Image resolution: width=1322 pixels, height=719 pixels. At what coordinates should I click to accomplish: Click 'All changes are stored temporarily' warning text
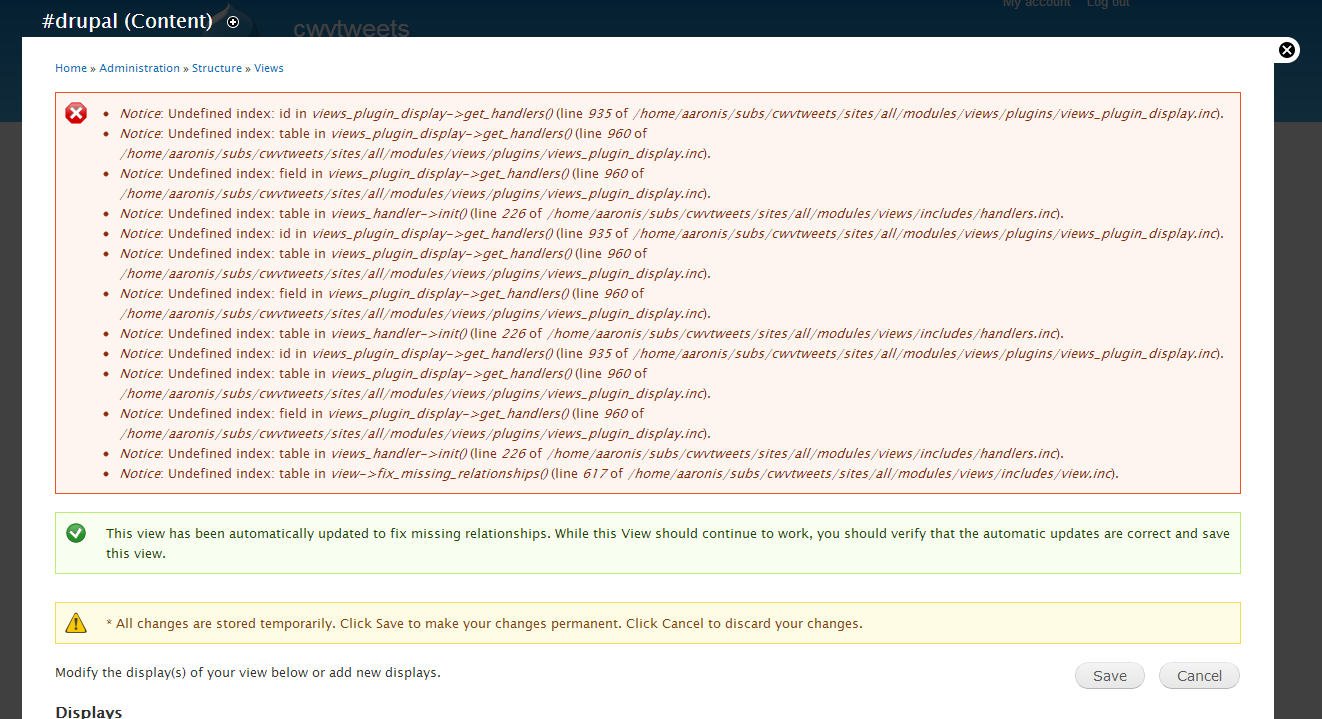coord(484,623)
